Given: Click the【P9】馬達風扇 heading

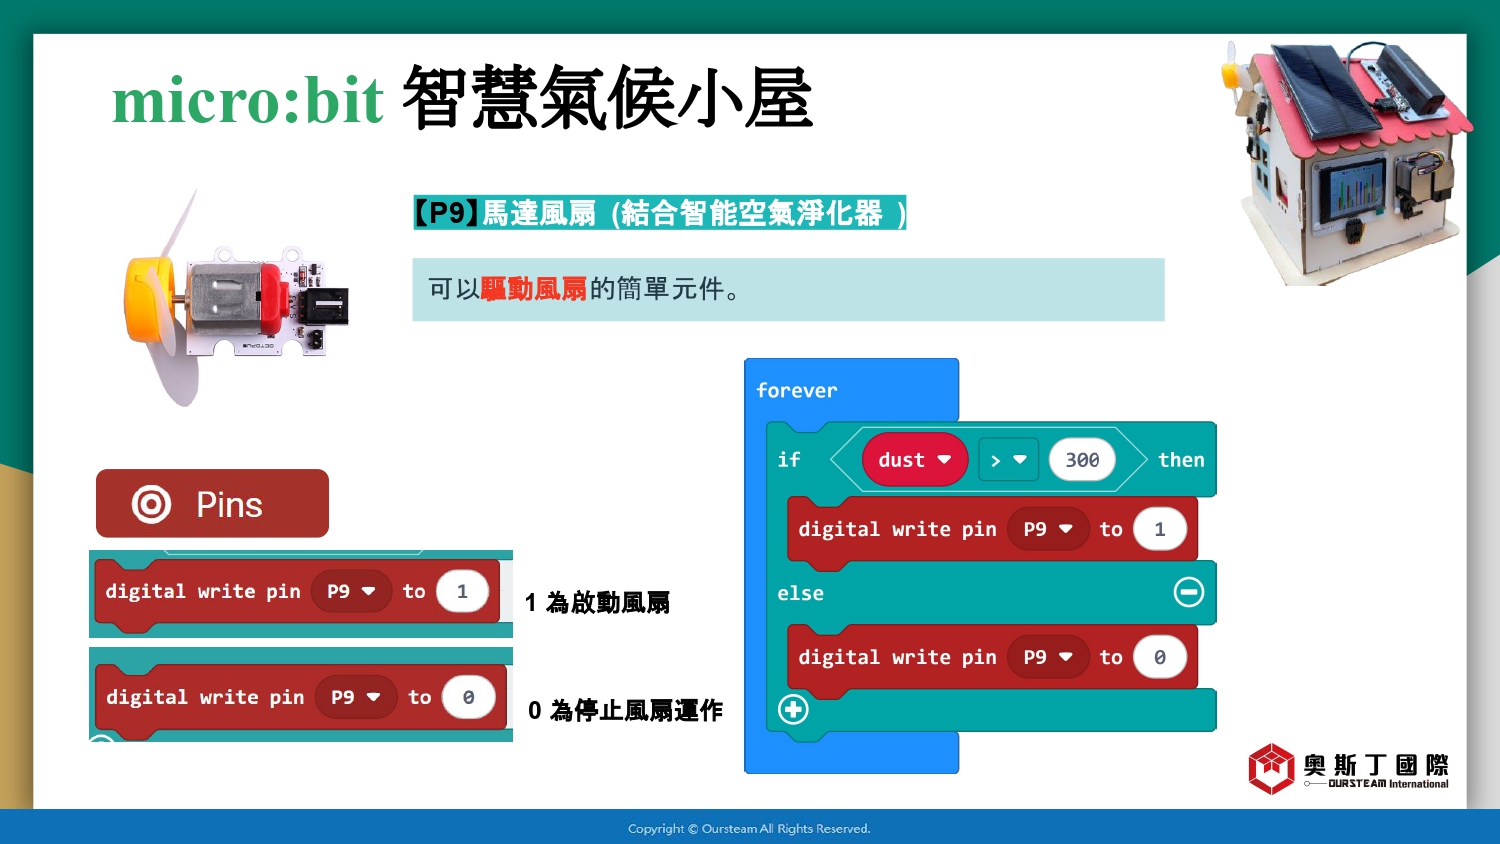Looking at the screenshot, I should (659, 213).
